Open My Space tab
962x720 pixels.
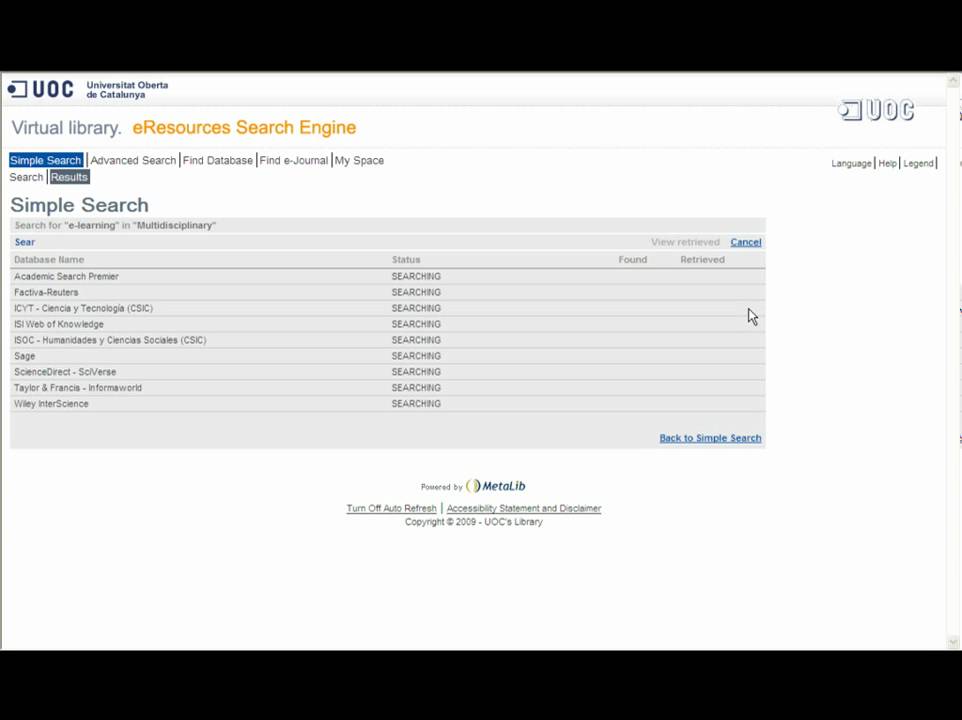[360, 160]
